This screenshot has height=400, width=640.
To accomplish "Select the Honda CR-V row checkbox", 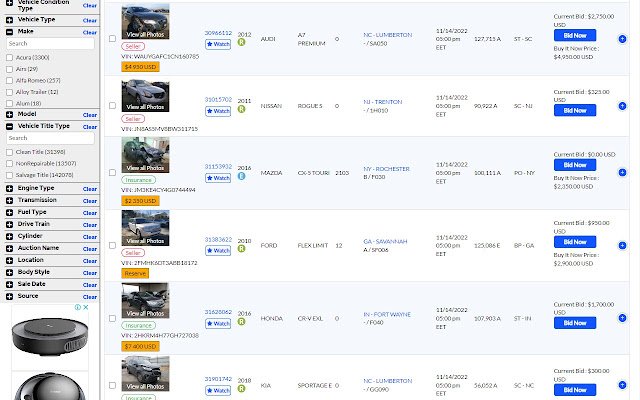I will (112, 318).
